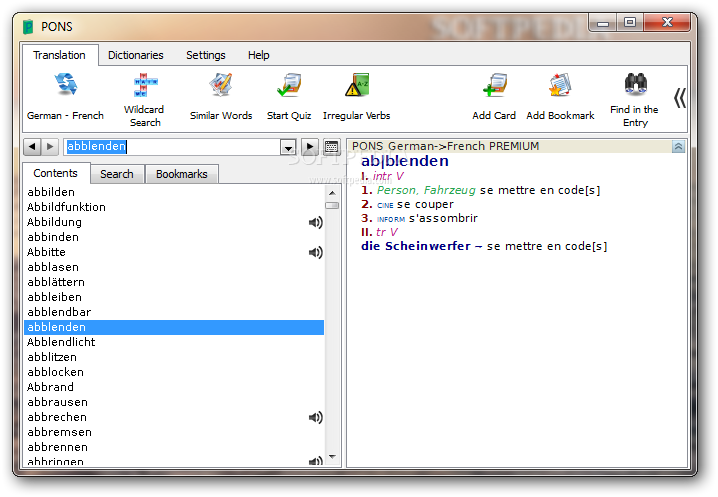
Task: Select Abbildfunktion in the word list
Action: (x=174, y=207)
